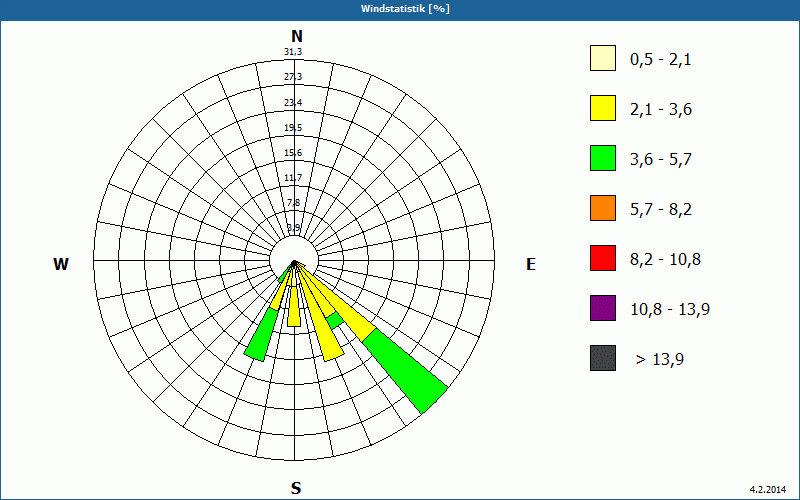Click the legend label '0,5 - 2,1'

tap(661, 60)
